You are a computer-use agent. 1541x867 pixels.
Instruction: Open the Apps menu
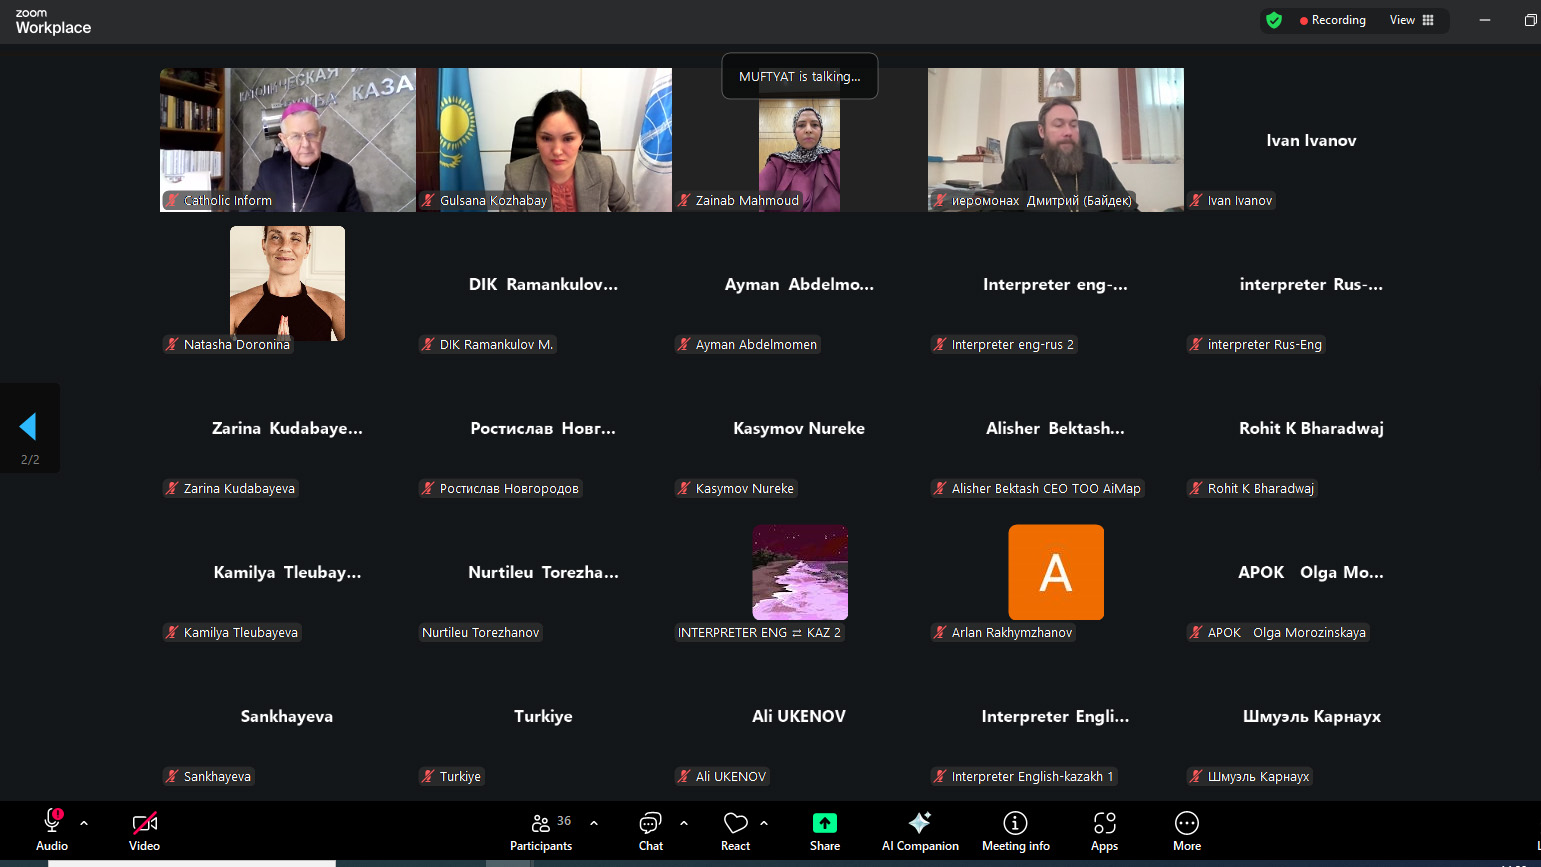click(1104, 831)
